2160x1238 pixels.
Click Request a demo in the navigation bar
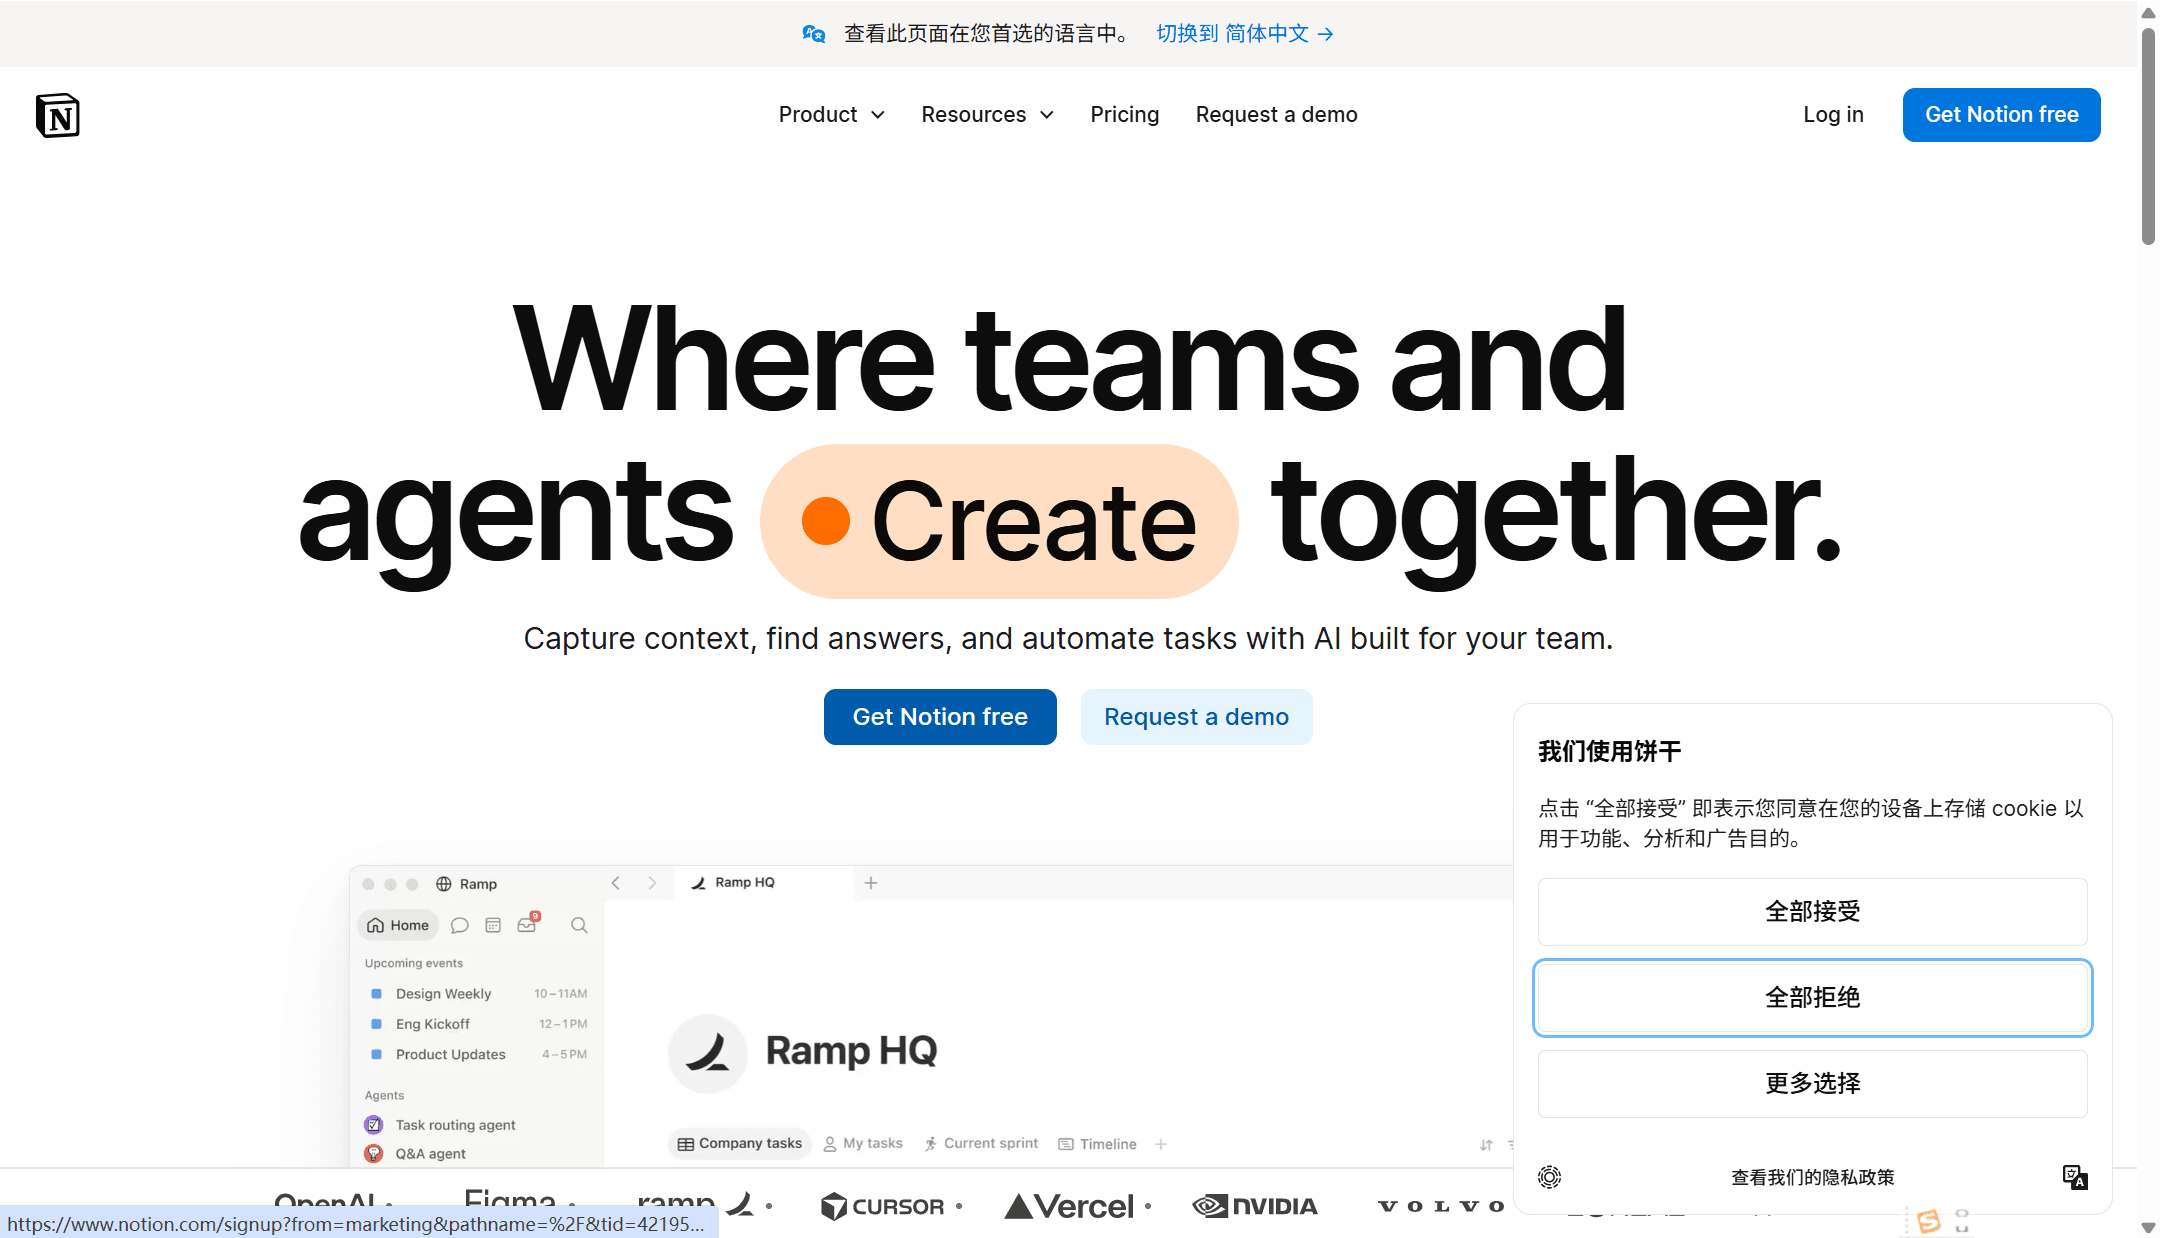coord(1277,115)
